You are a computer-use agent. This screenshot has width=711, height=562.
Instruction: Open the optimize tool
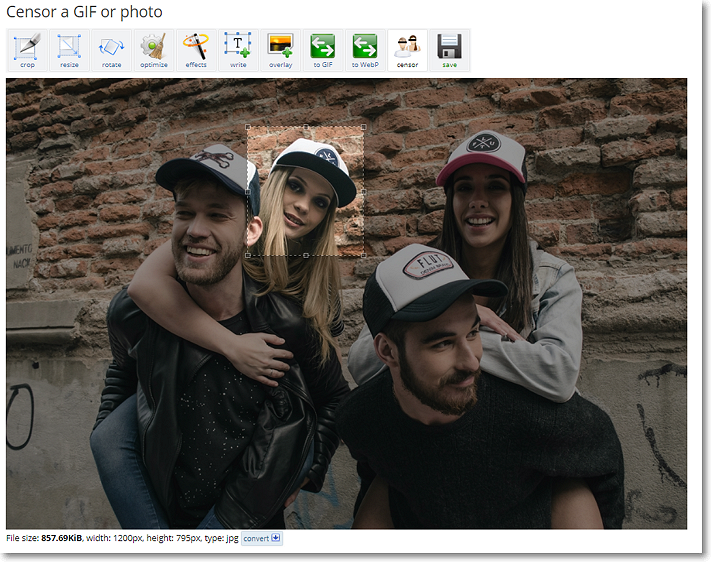click(154, 50)
